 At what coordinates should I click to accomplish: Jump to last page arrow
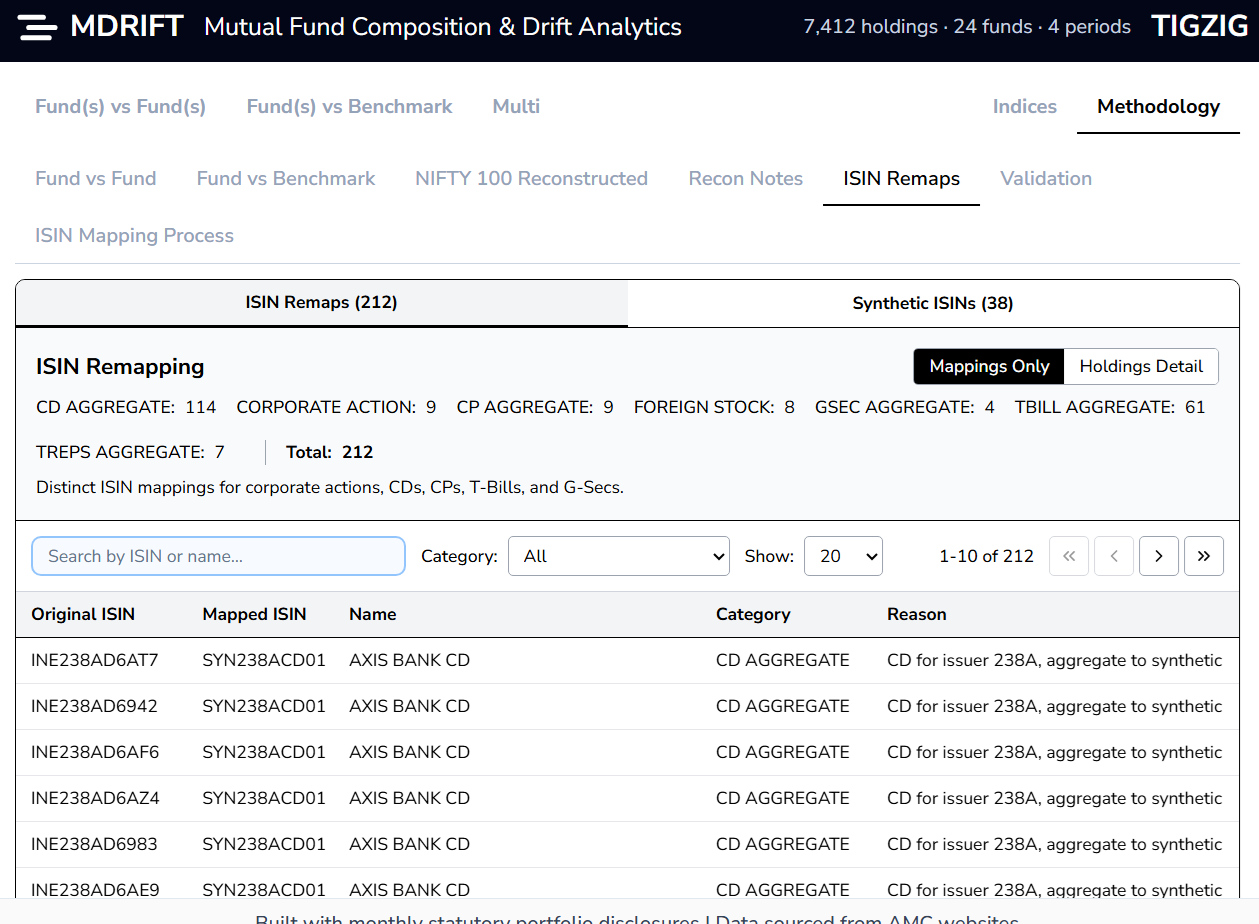(x=1203, y=556)
